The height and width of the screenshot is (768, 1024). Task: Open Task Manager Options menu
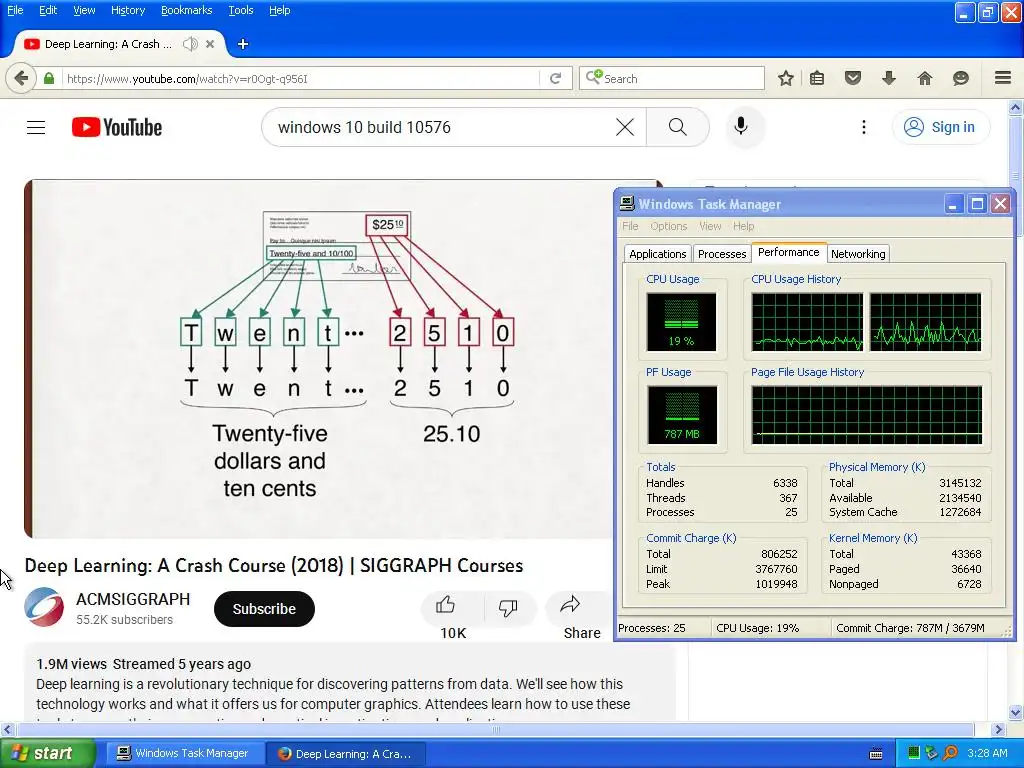point(668,226)
